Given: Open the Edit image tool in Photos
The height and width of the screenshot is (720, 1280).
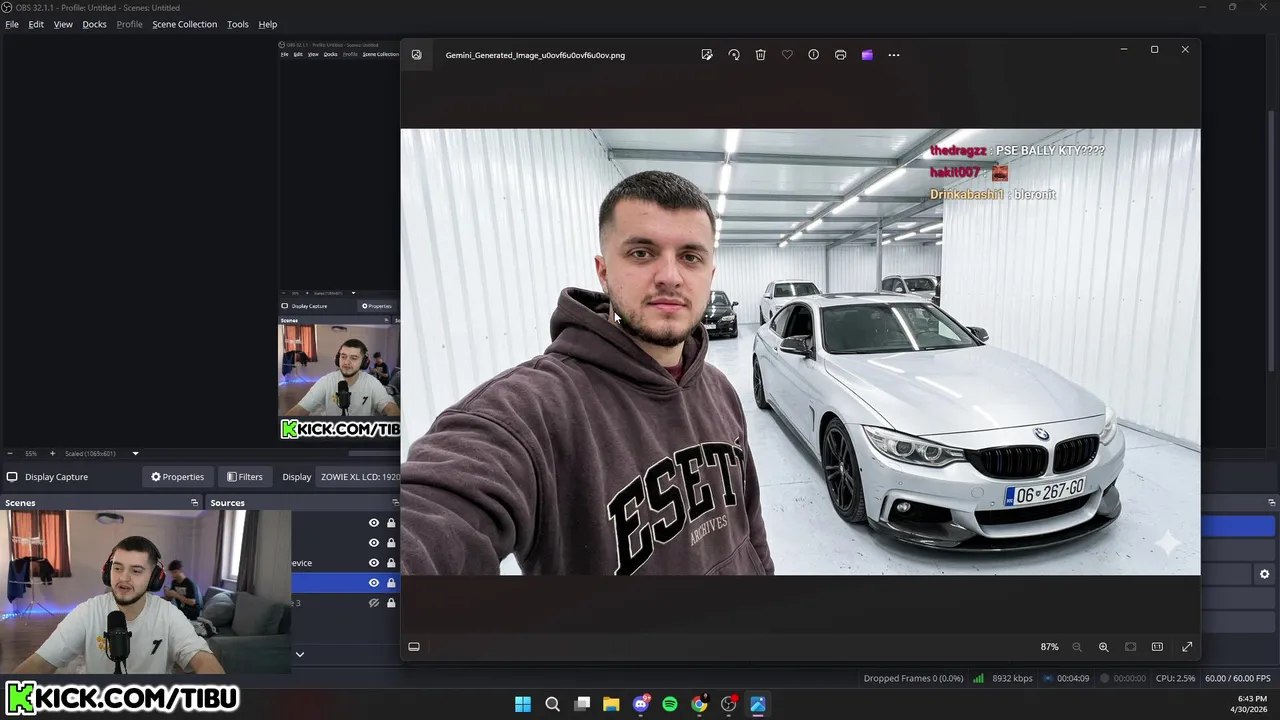Looking at the screenshot, I should [707, 55].
